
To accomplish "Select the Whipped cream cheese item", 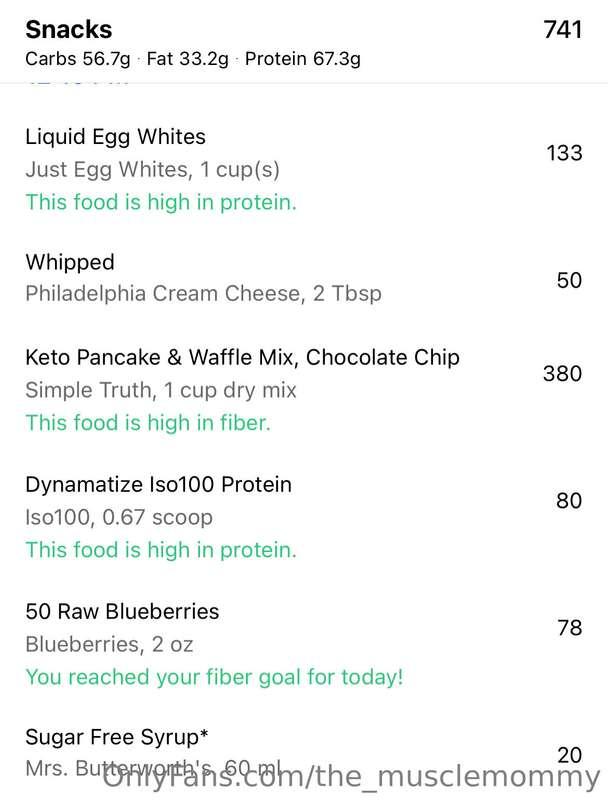I will pyautogui.click(x=304, y=278).
